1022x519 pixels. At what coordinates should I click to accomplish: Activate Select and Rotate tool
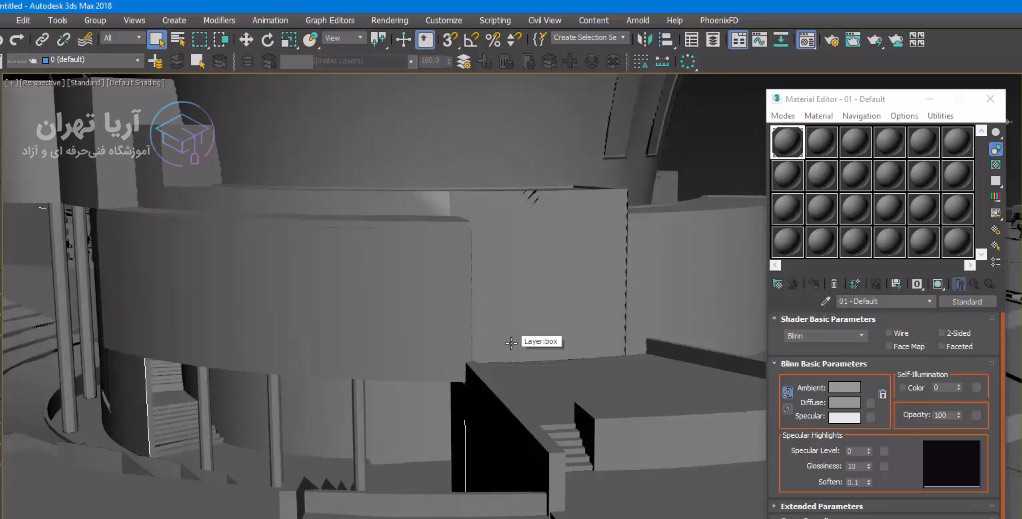point(267,40)
